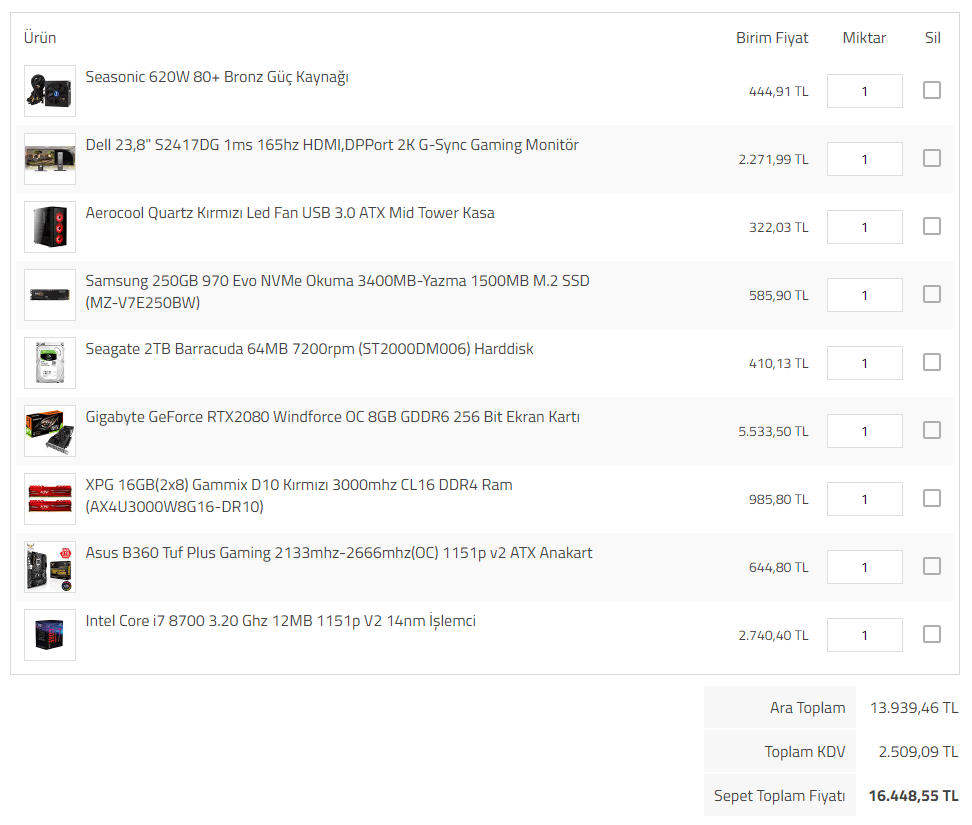Viewport: 972px width, 825px height.
Task: Tick delete checkbox for Dell monitor
Action: (932, 158)
